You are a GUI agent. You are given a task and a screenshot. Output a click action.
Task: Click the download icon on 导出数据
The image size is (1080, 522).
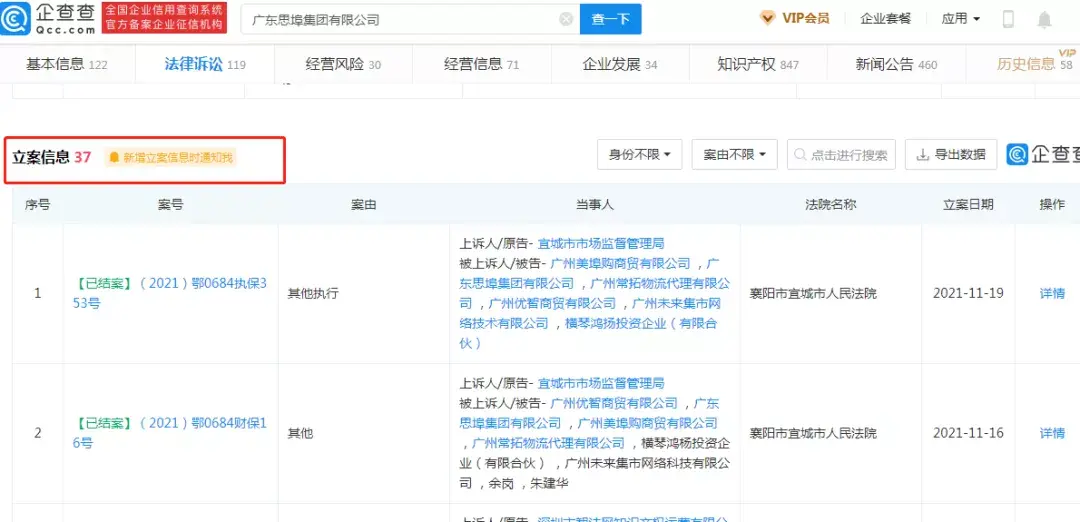click(922, 155)
